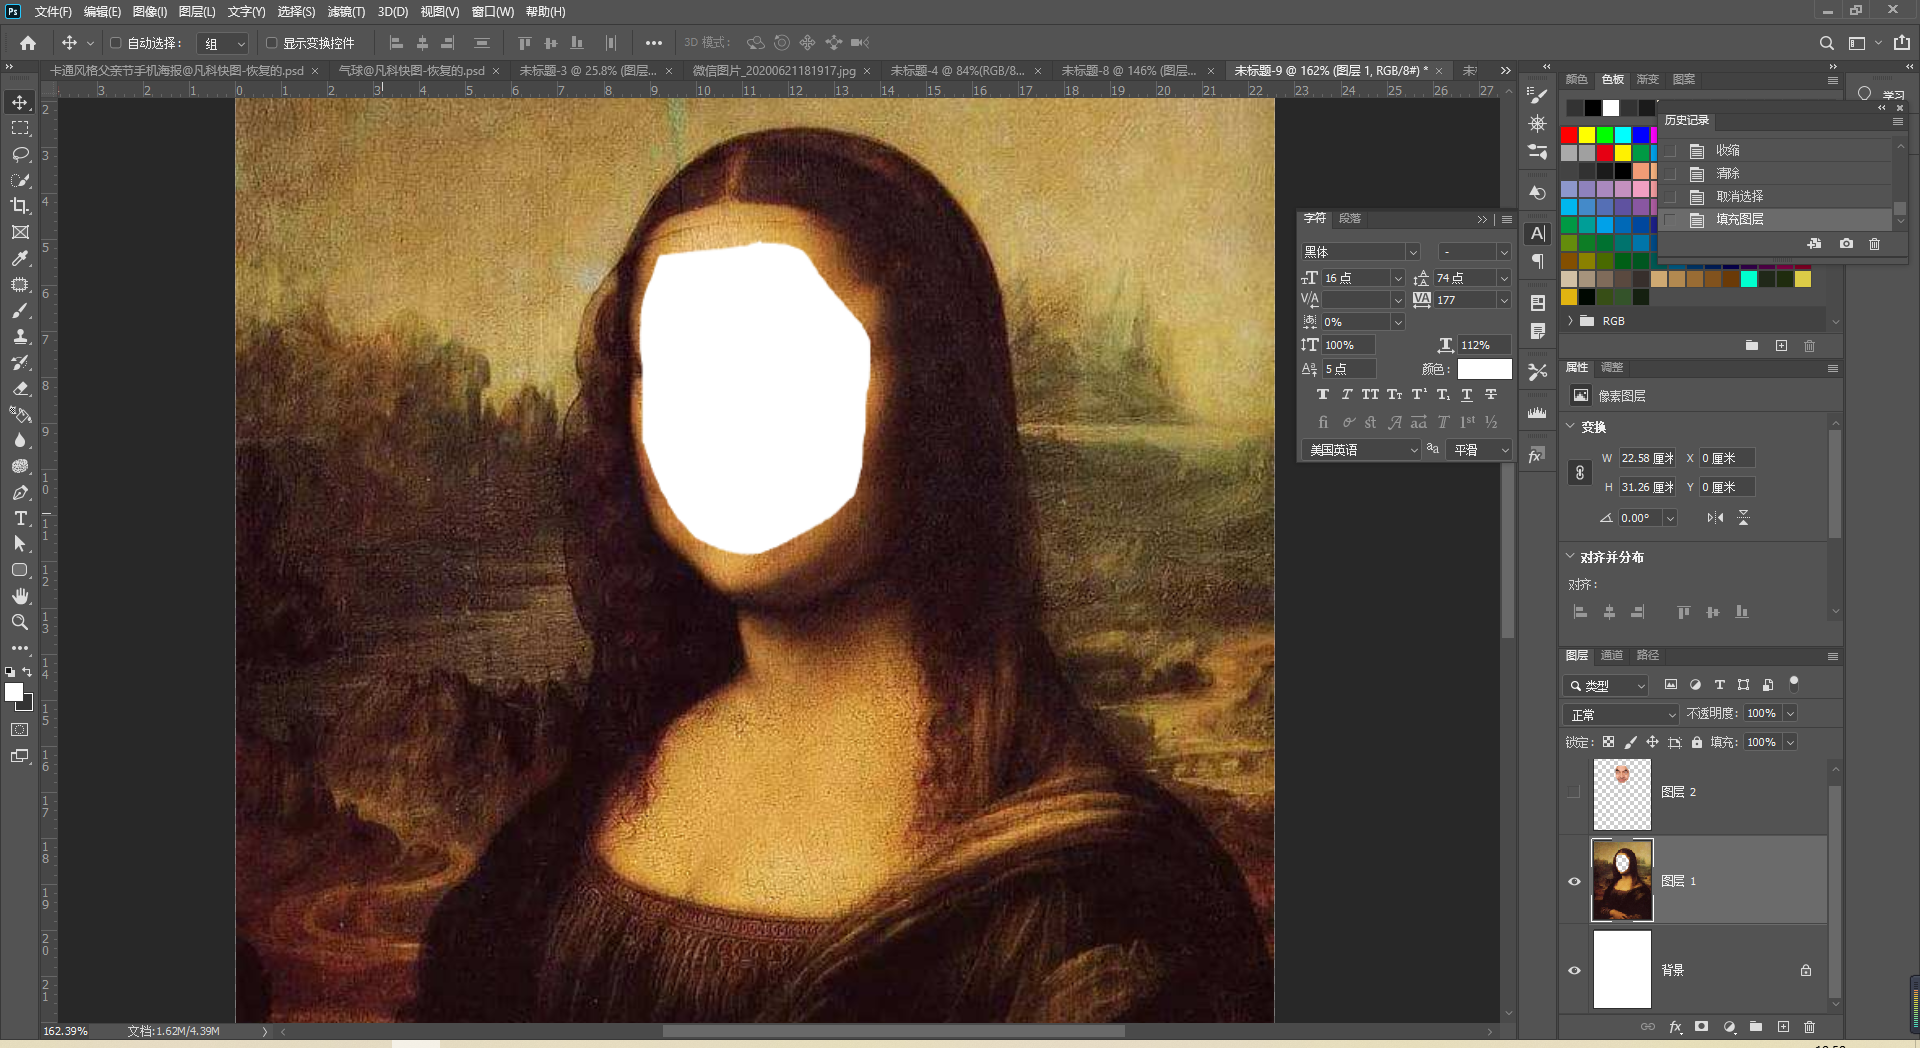Expand the RGB swatch folder
The height and width of the screenshot is (1048, 1920).
click(1570, 321)
